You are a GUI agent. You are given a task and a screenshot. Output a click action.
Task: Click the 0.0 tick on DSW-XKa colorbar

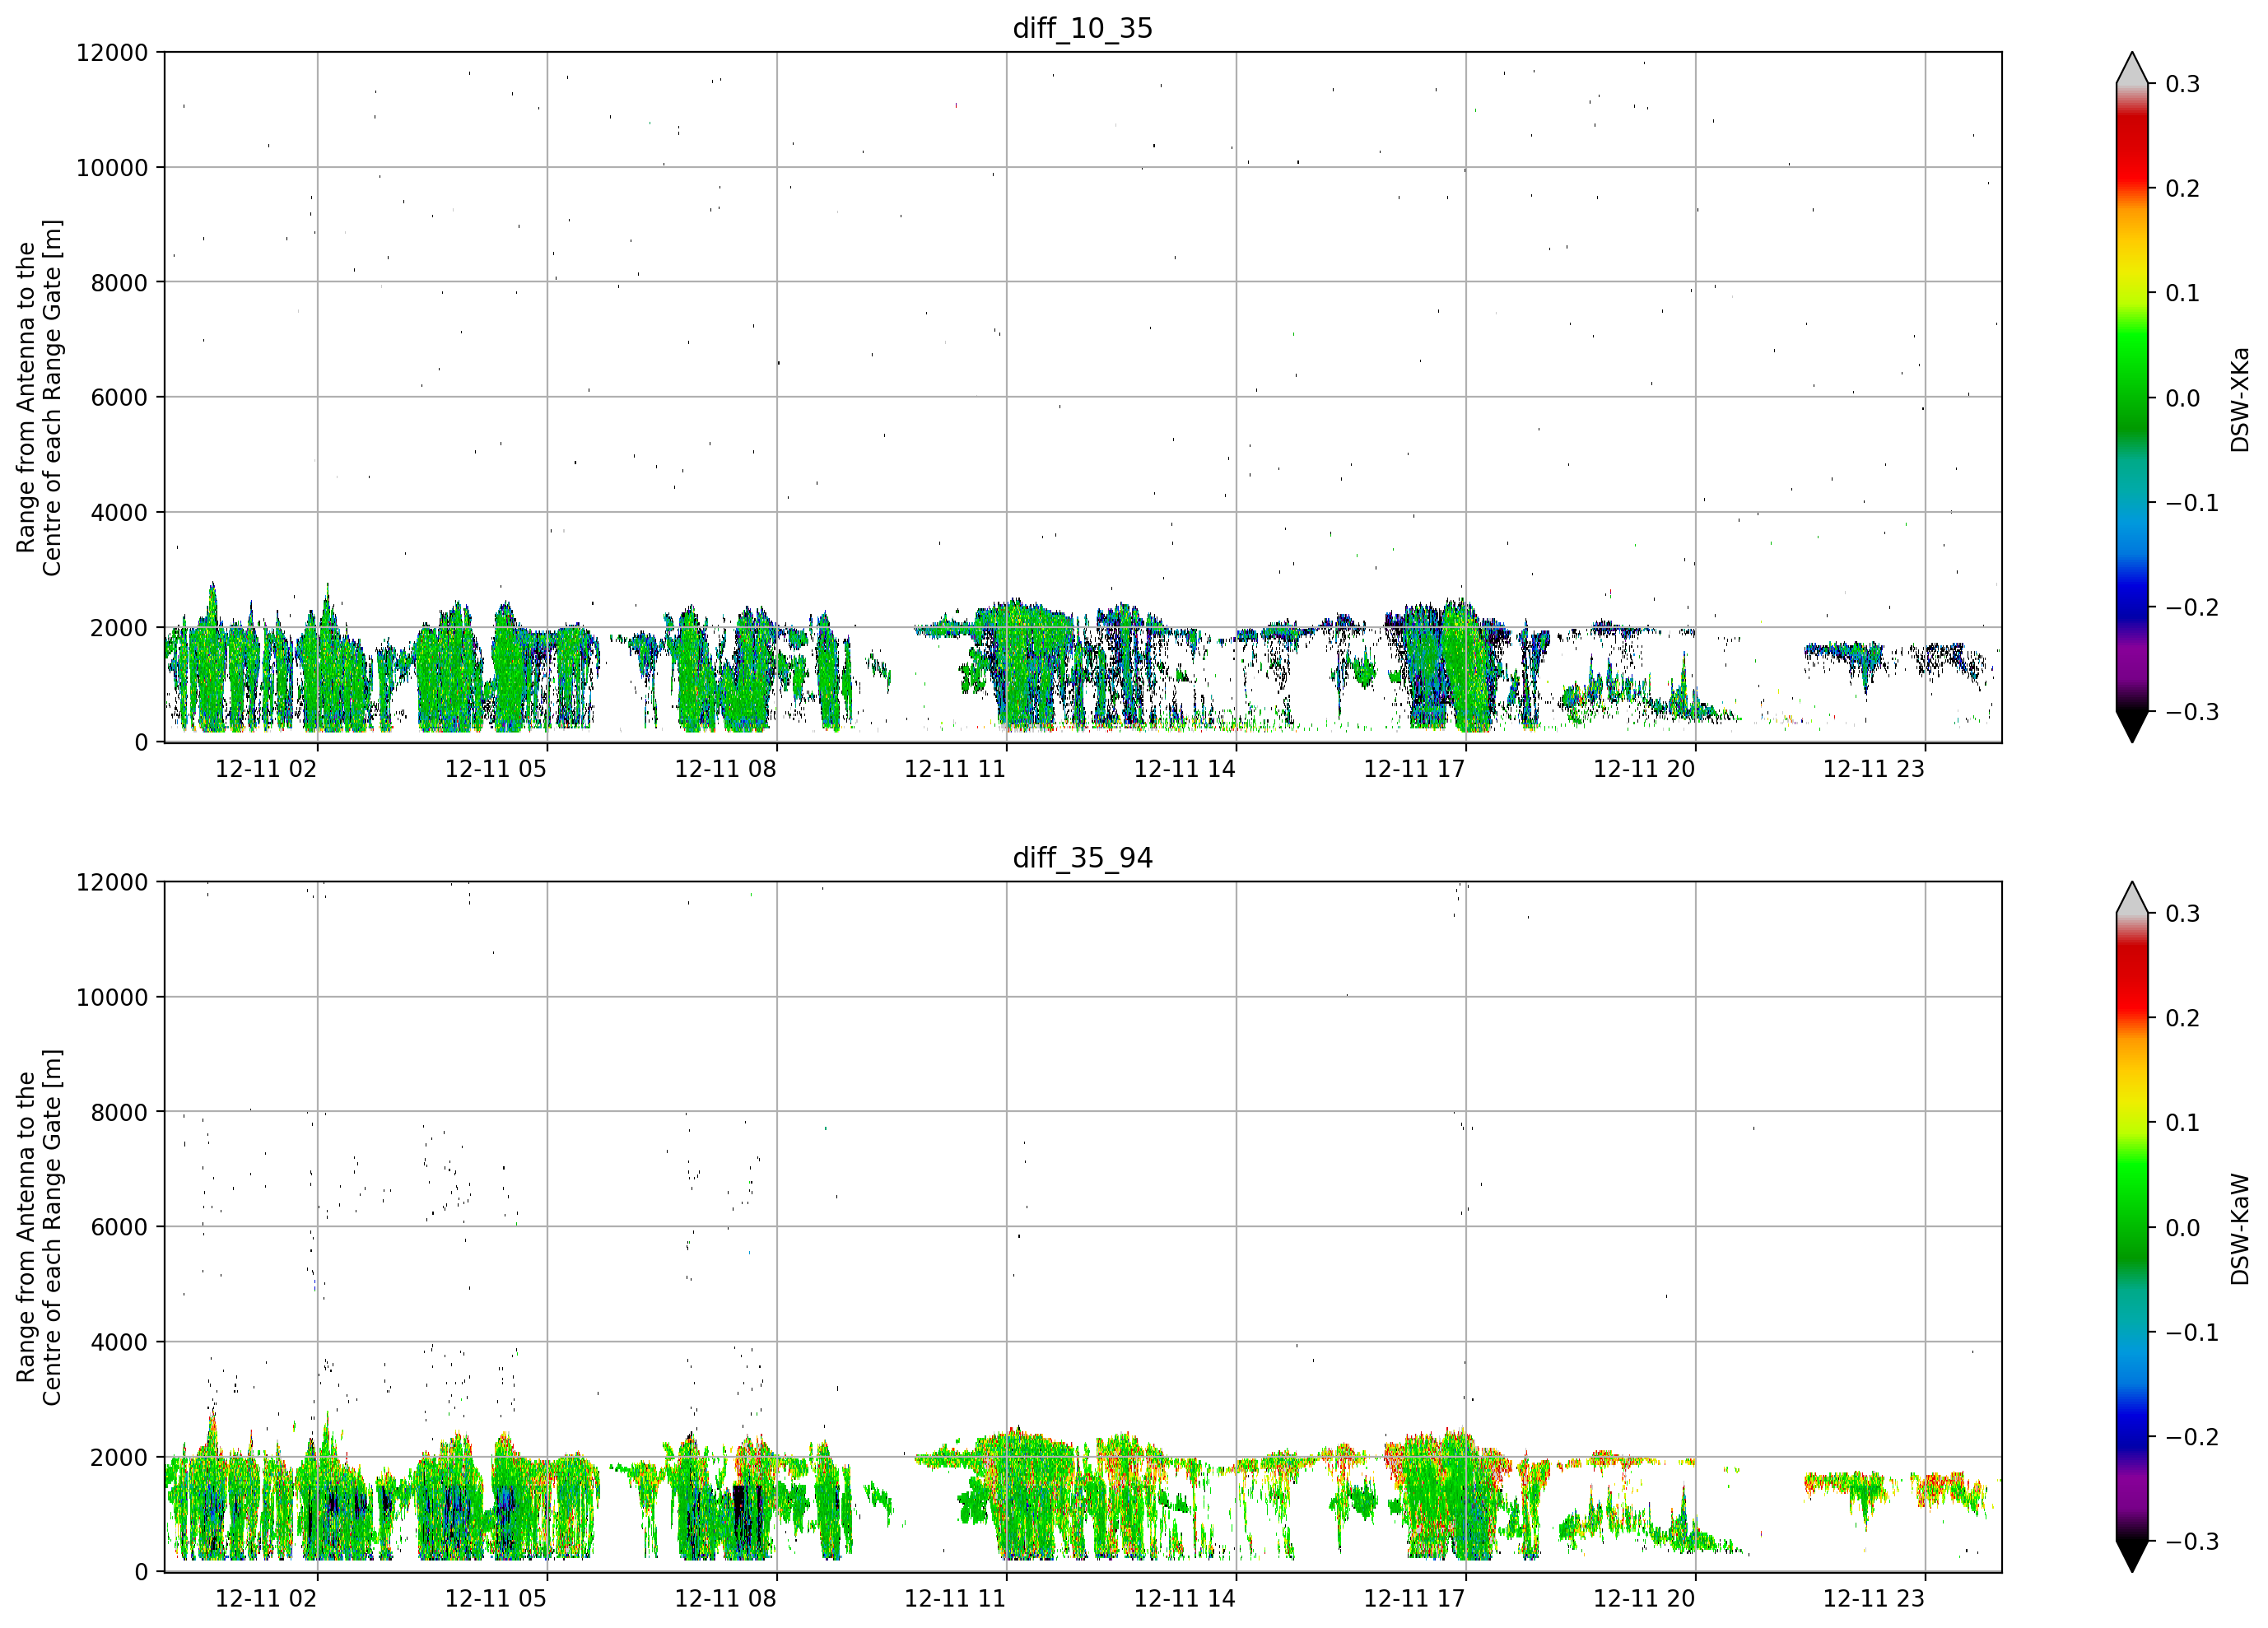click(x=2183, y=399)
